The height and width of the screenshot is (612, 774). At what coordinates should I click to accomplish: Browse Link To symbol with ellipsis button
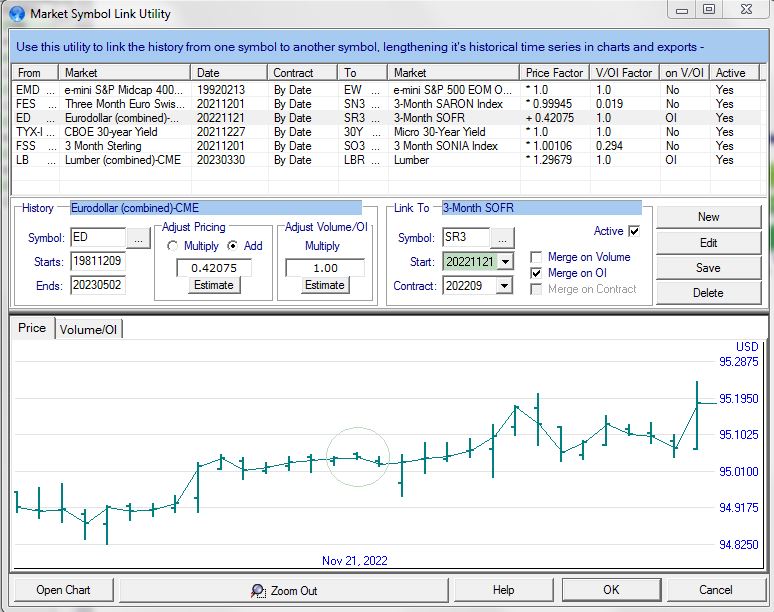pos(502,238)
